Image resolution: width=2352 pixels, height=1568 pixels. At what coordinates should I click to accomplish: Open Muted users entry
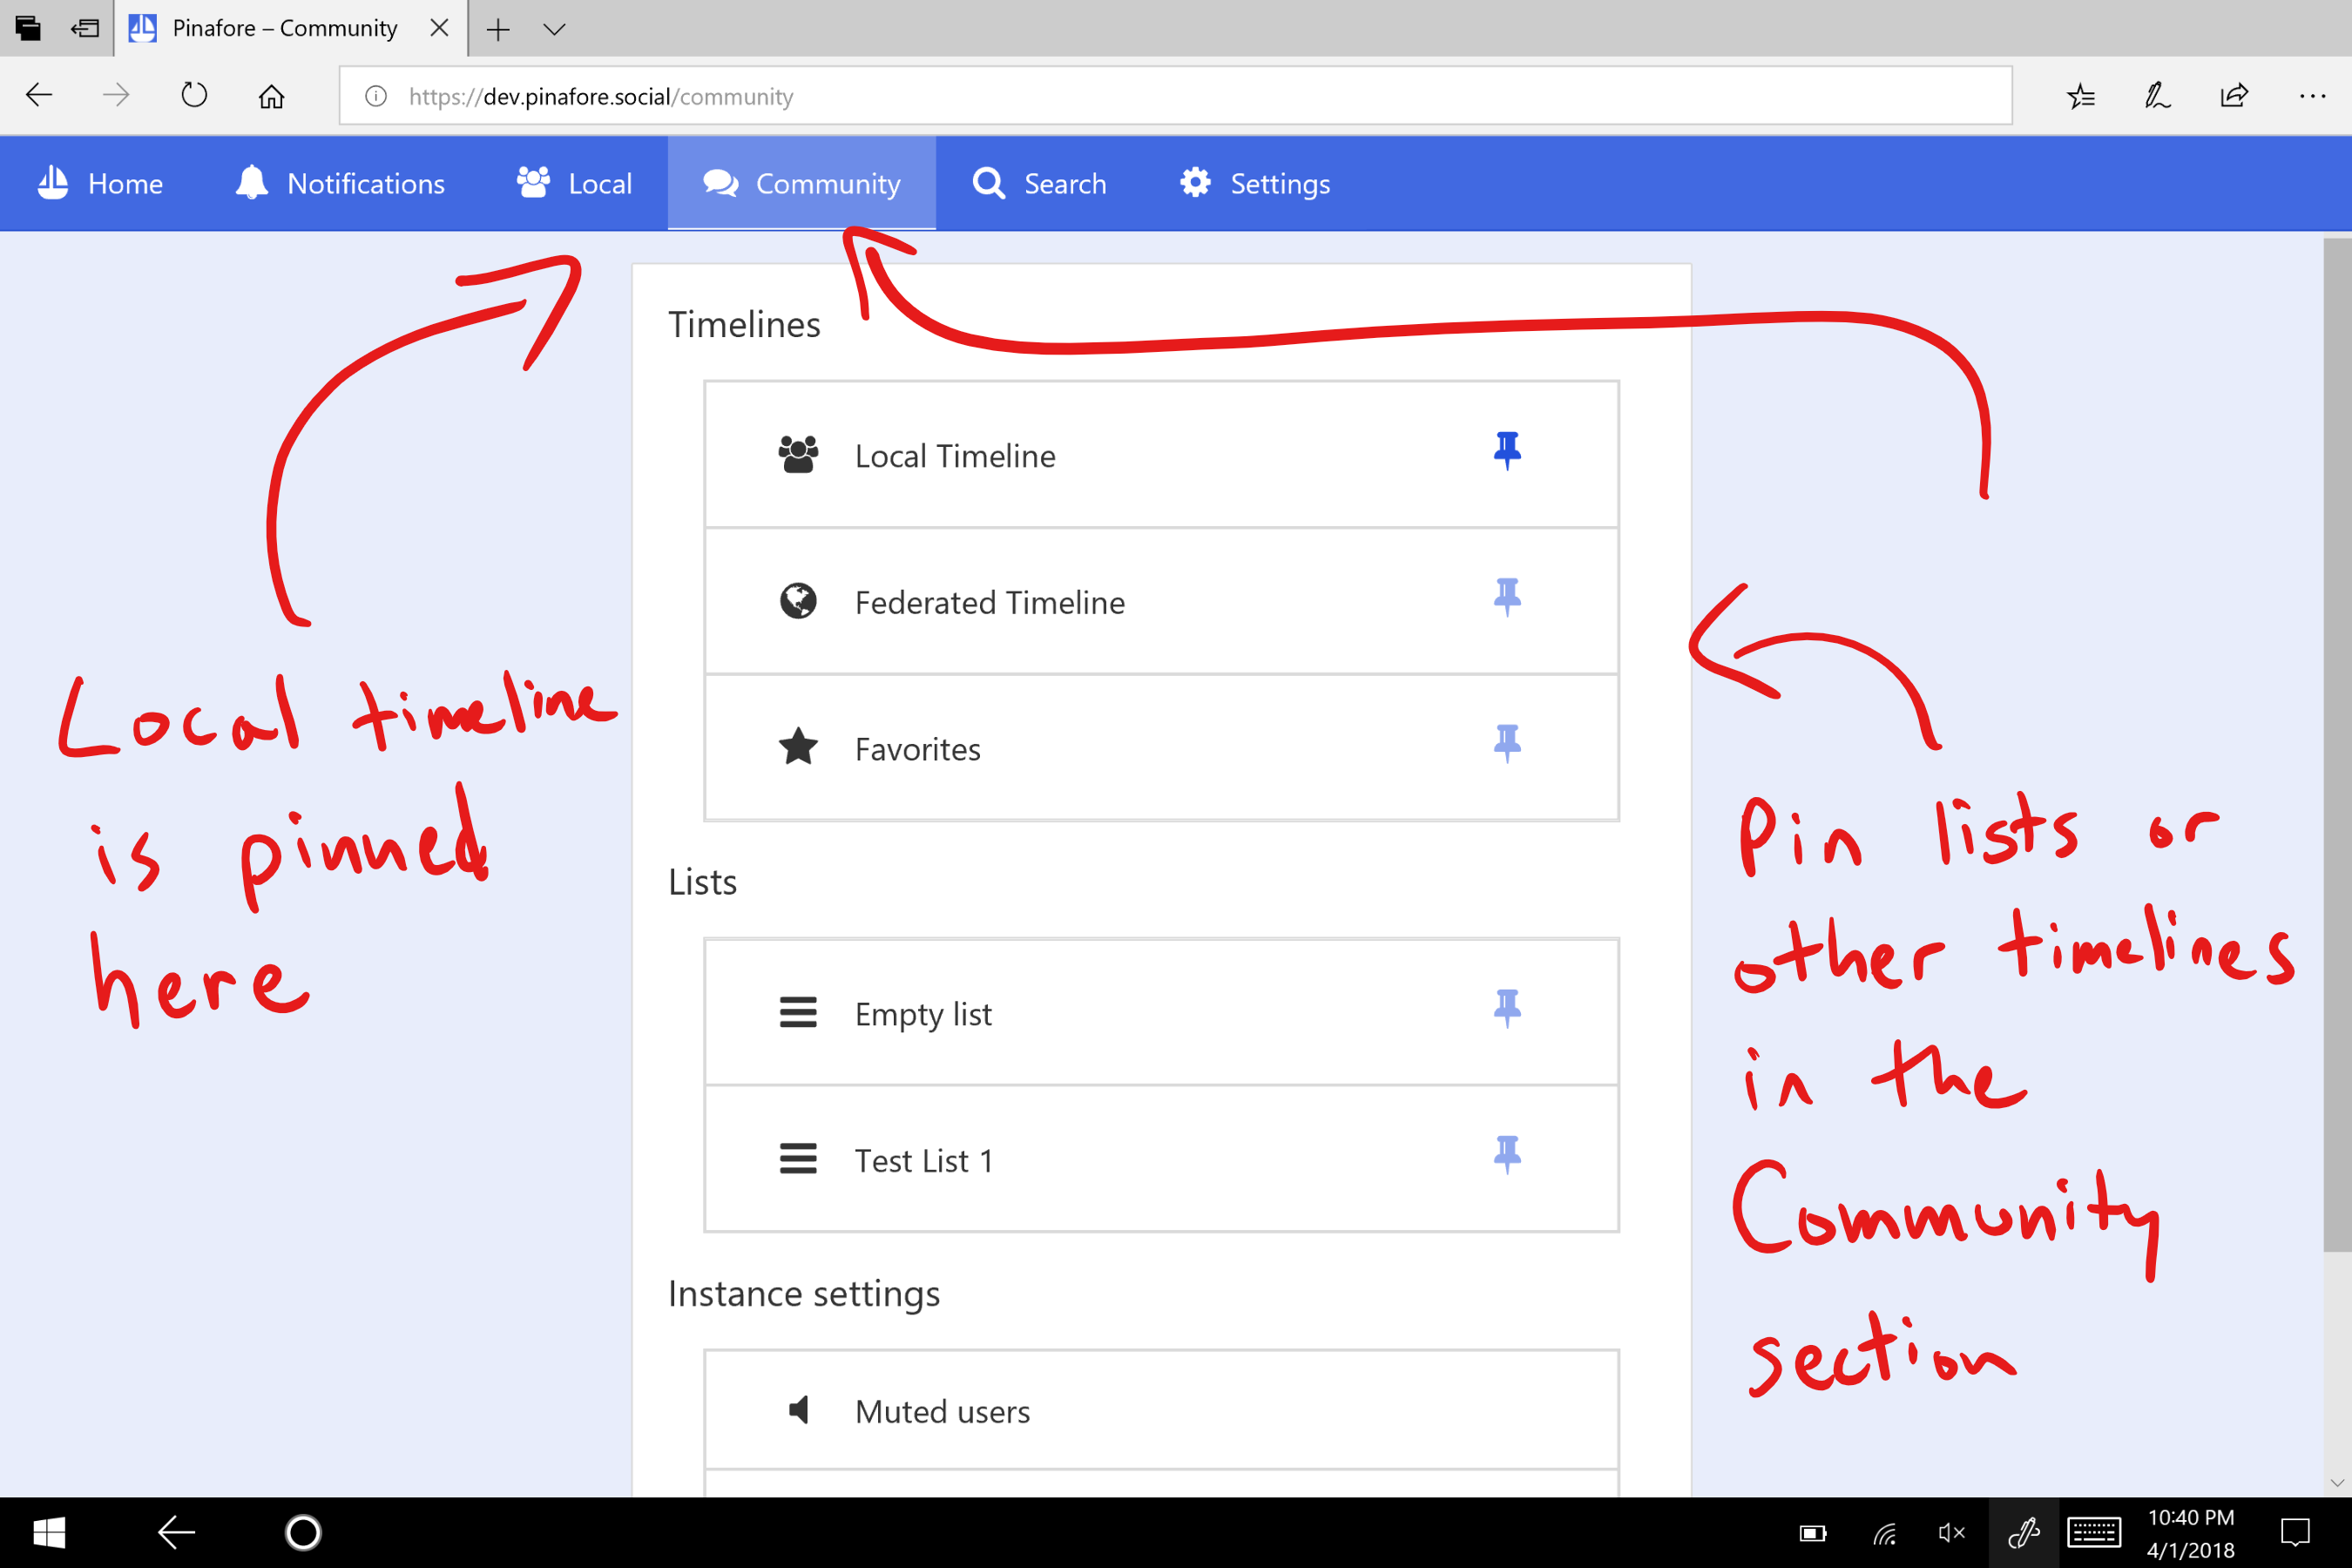(942, 1411)
